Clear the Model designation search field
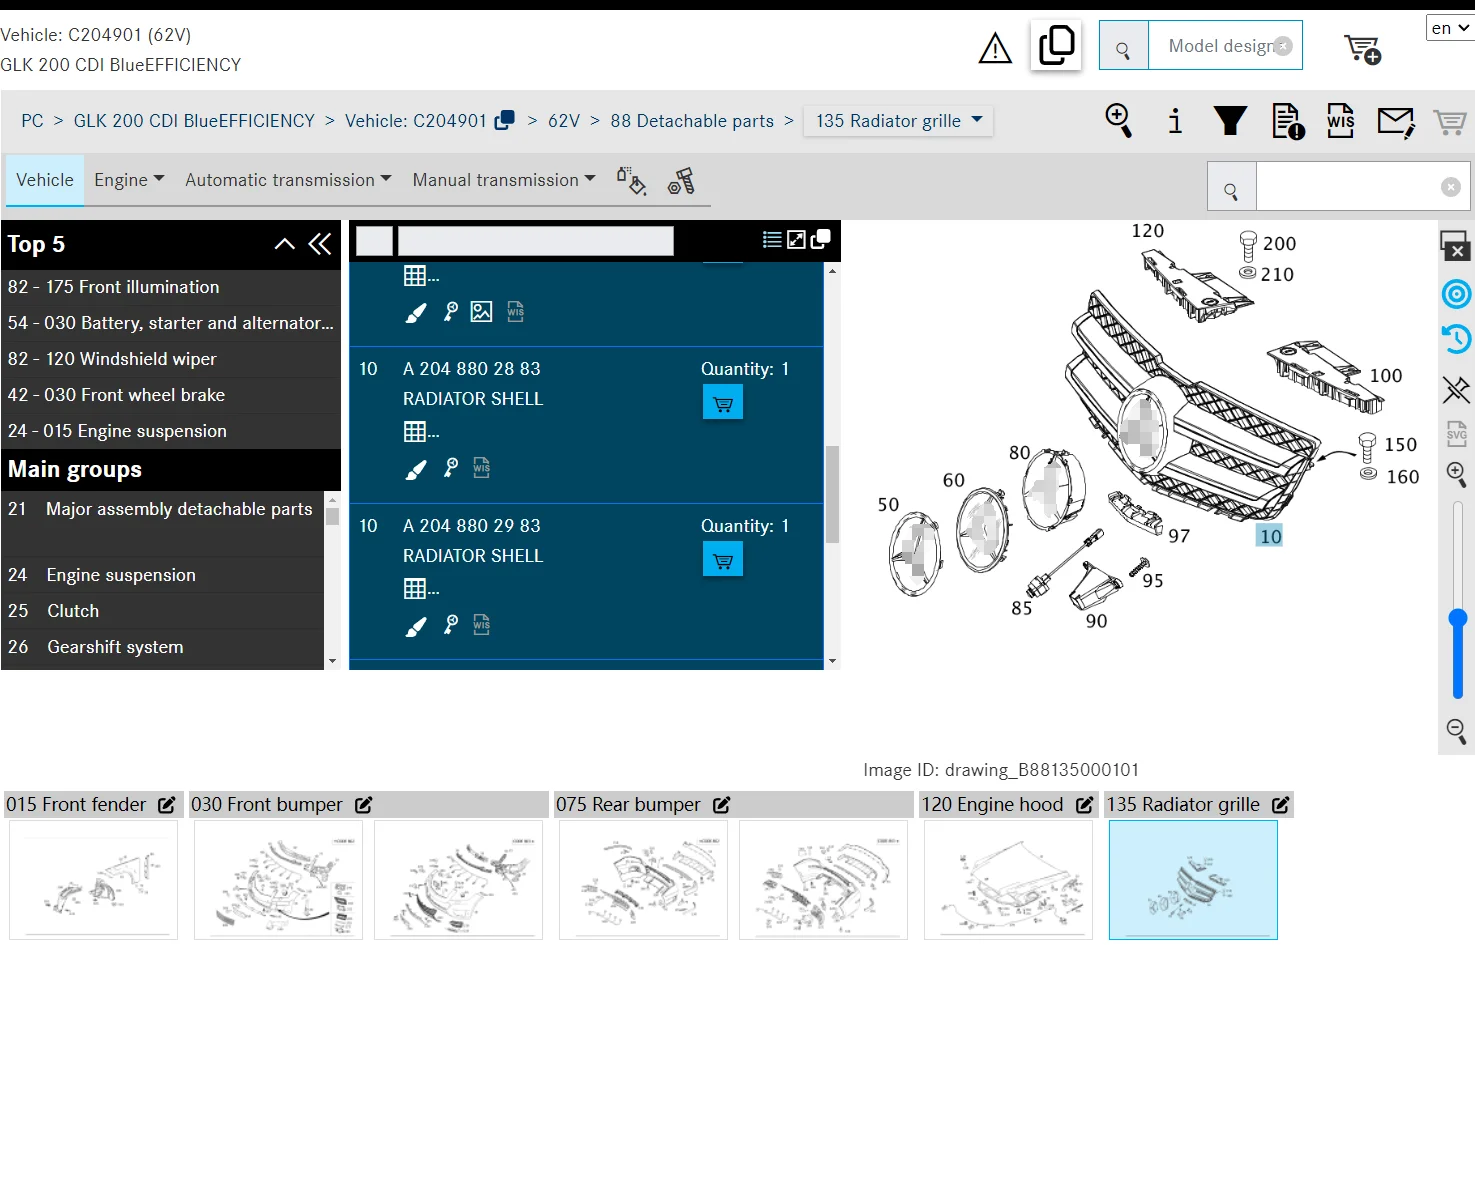Image resolution: width=1475 pixels, height=1203 pixels. [1284, 46]
